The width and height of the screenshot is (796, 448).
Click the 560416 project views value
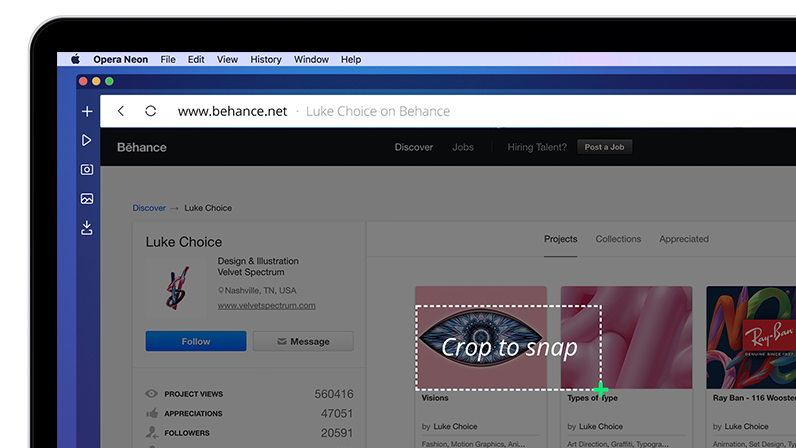tap(334, 394)
